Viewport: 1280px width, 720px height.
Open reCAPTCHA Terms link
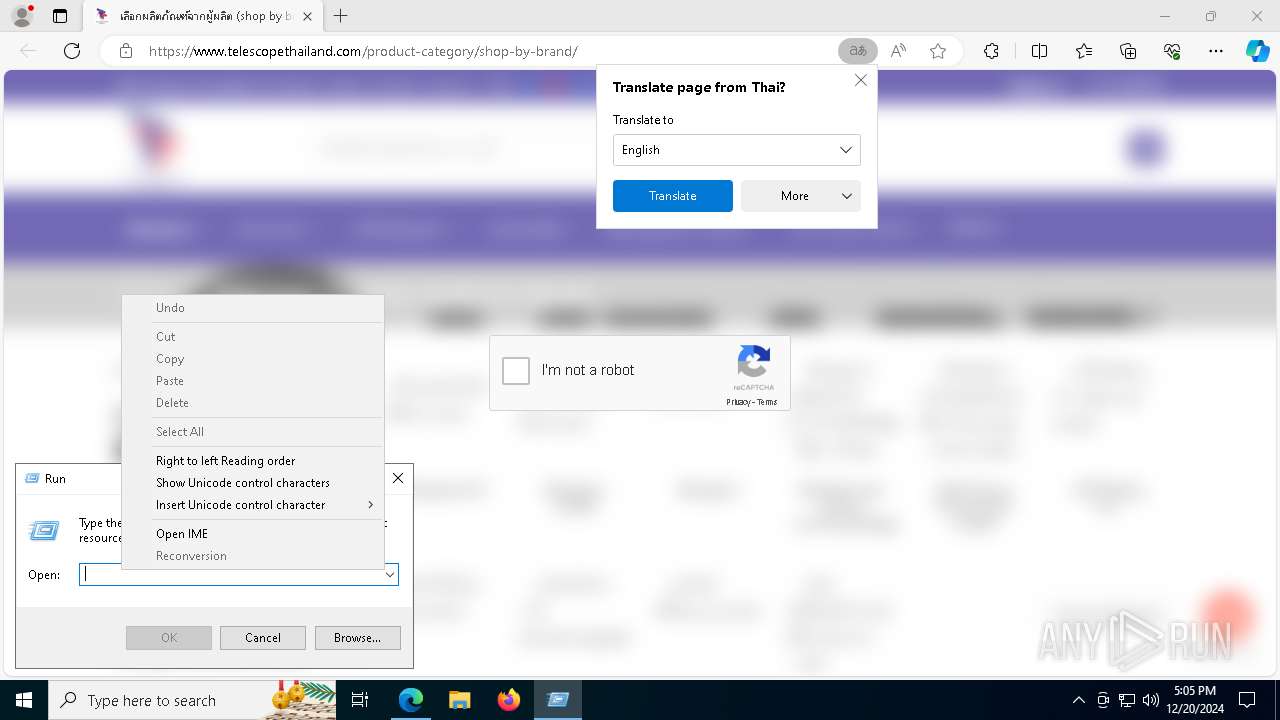(x=767, y=402)
